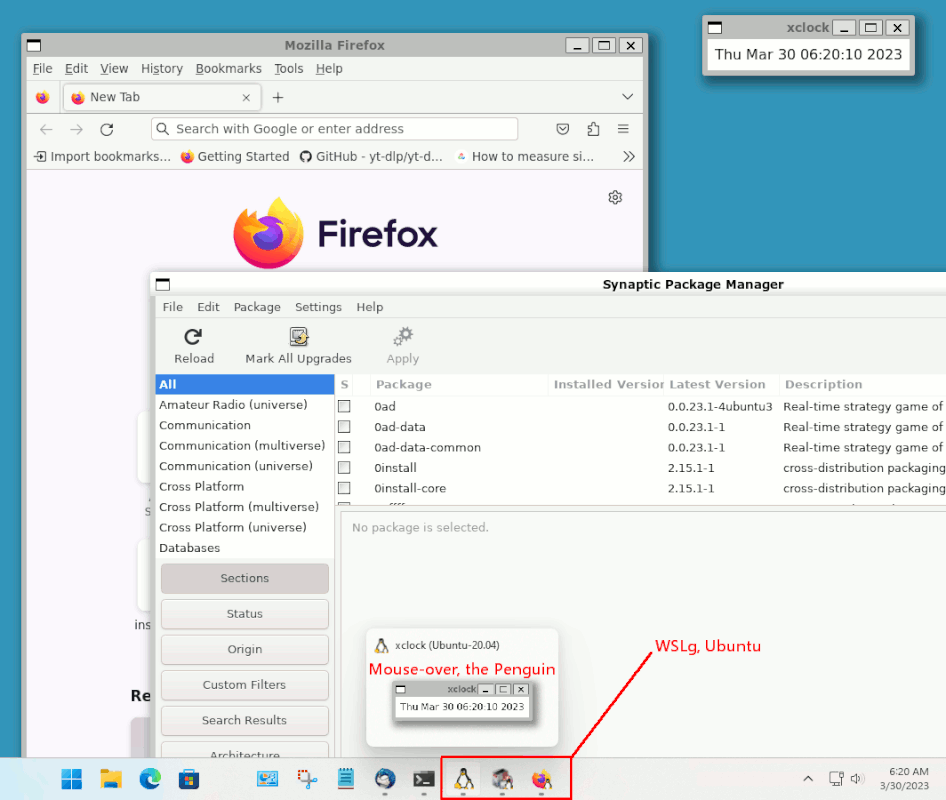Expand the list all tabs chevron
Screen dimensions: 946x800
[x=627, y=97]
